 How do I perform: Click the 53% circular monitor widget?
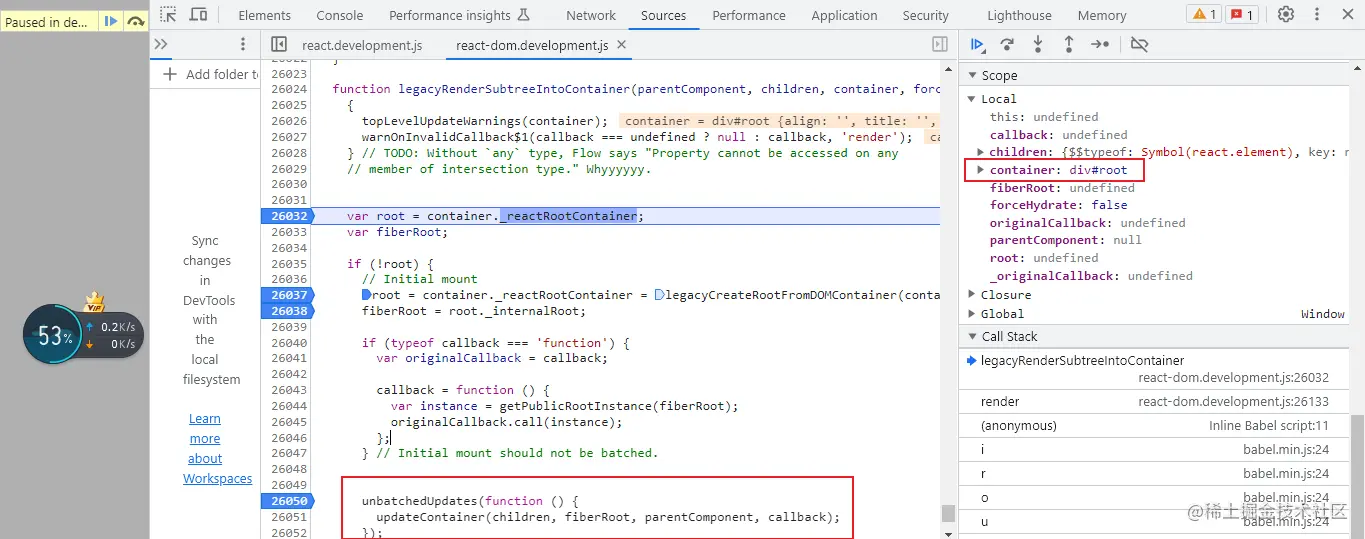55,336
